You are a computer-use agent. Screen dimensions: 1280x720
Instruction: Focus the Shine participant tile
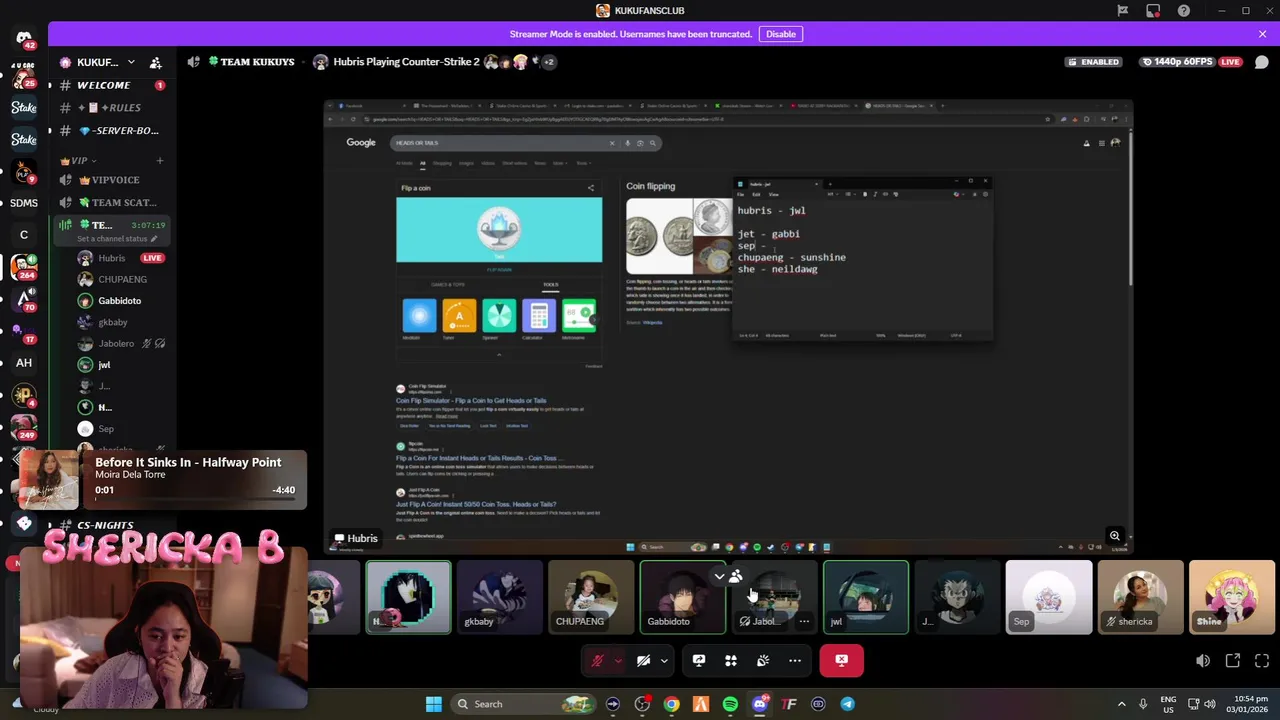[1232, 597]
